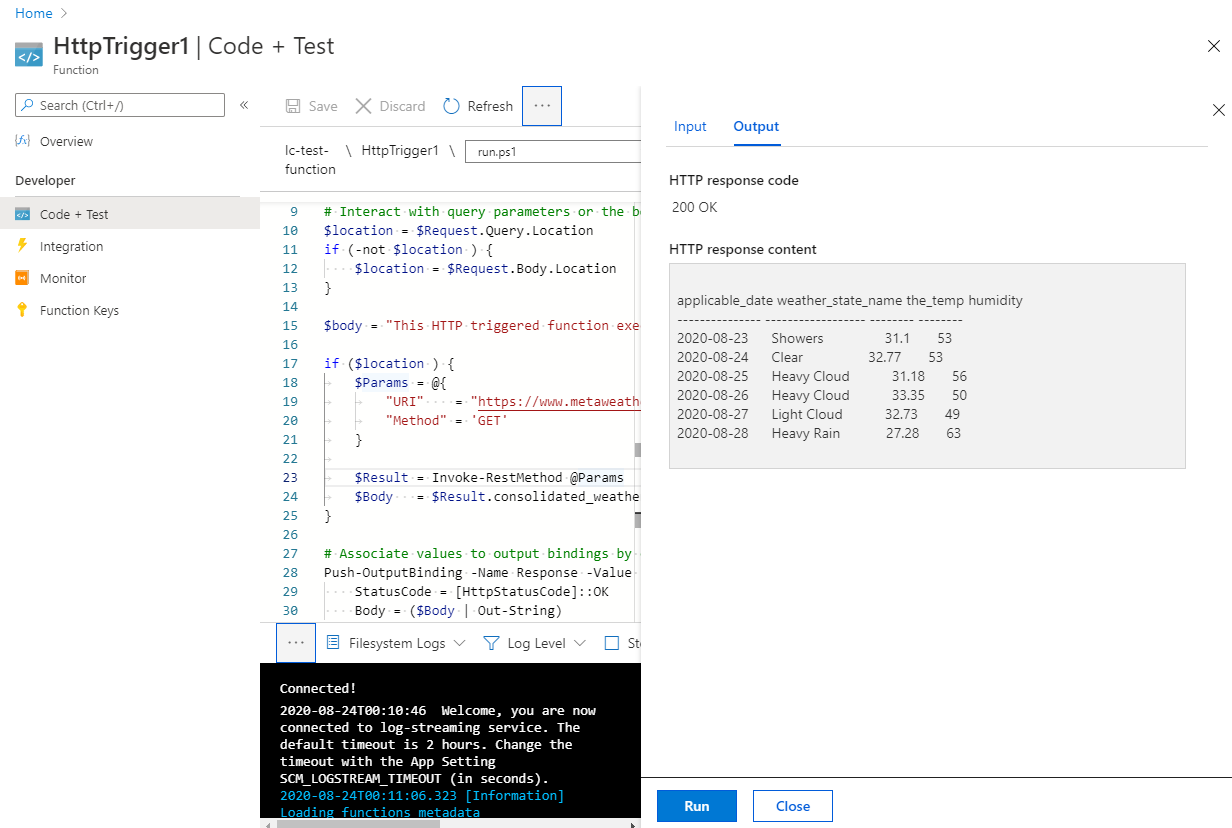Open Overview from the sidebar

point(67,140)
